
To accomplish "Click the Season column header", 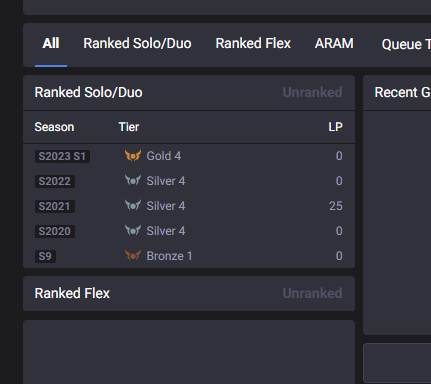I will 54,127.
